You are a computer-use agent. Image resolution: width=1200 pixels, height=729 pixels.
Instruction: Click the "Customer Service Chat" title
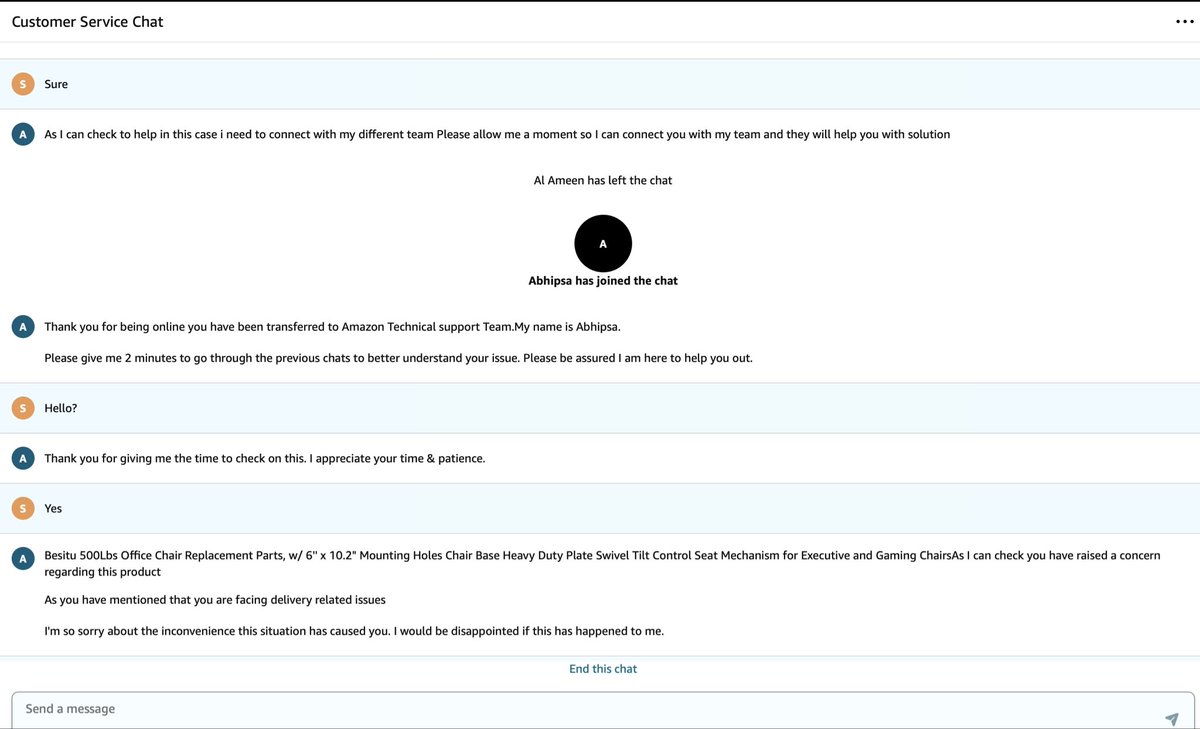click(x=87, y=21)
